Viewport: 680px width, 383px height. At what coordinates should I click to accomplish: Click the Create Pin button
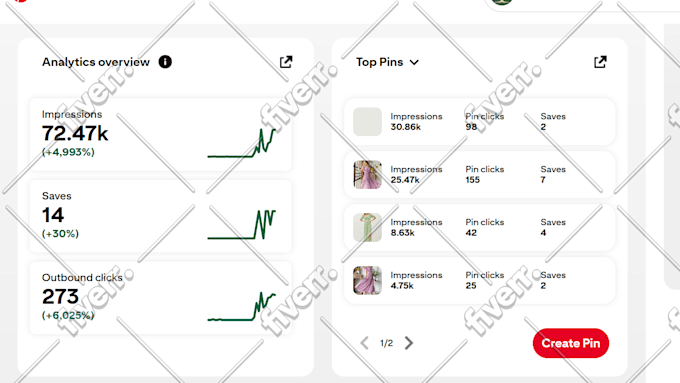click(x=571, y=343)
